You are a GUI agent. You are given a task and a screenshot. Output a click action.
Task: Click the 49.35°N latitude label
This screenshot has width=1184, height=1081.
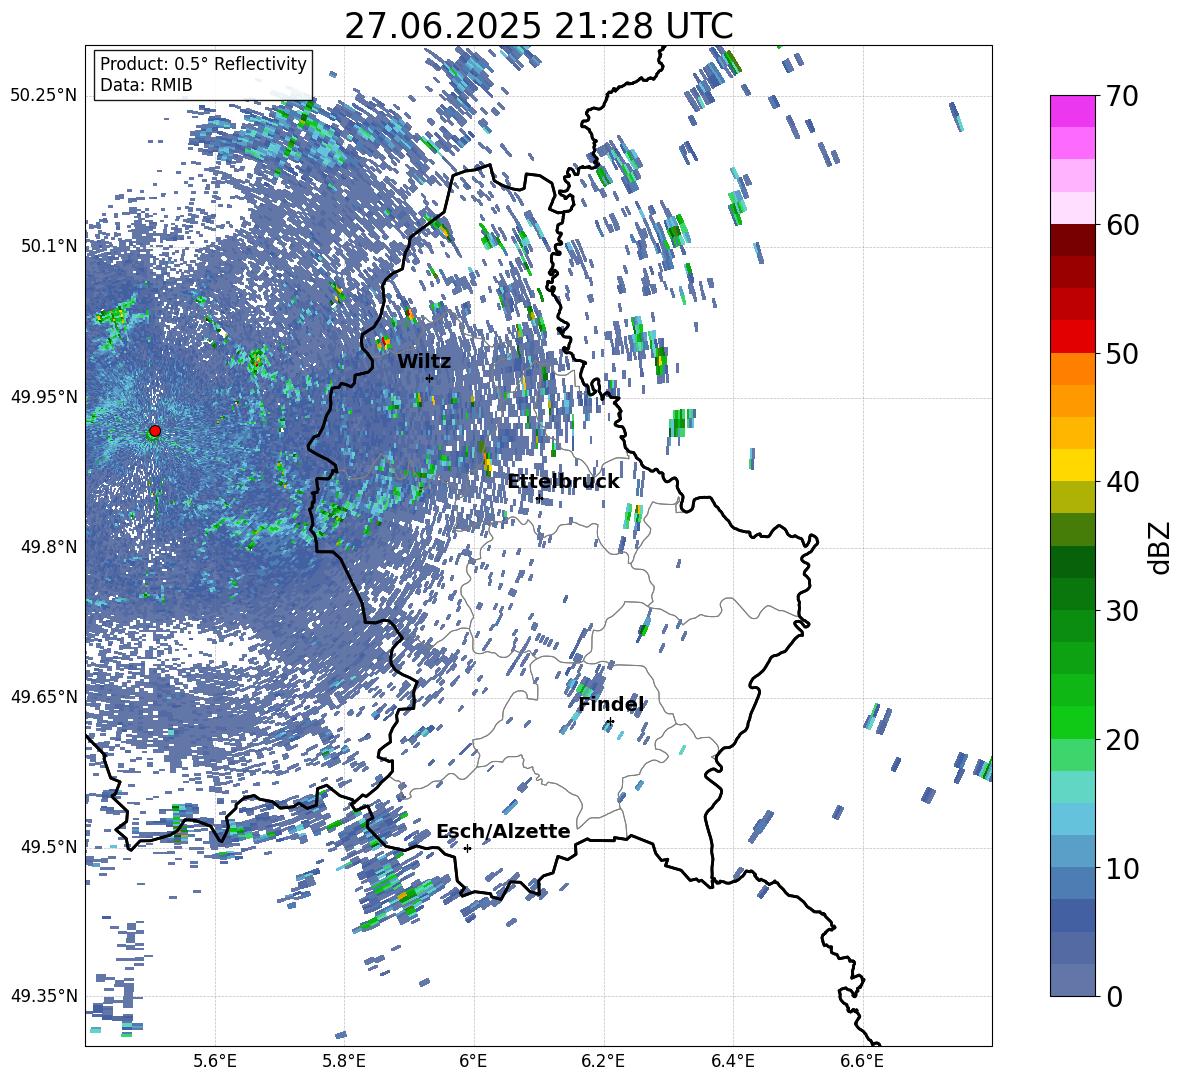tap(44, 996)
